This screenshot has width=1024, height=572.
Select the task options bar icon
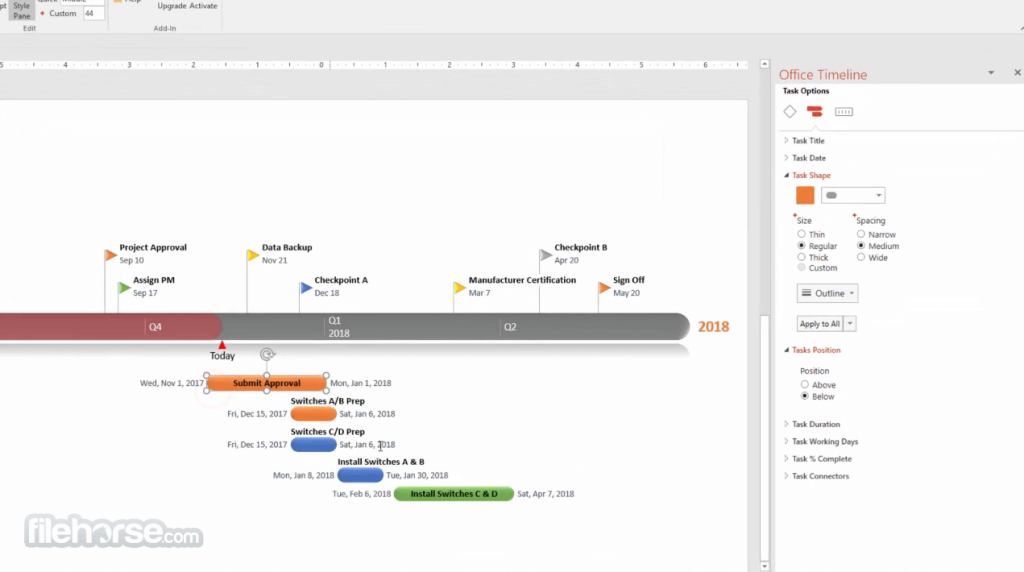[814, 112]
